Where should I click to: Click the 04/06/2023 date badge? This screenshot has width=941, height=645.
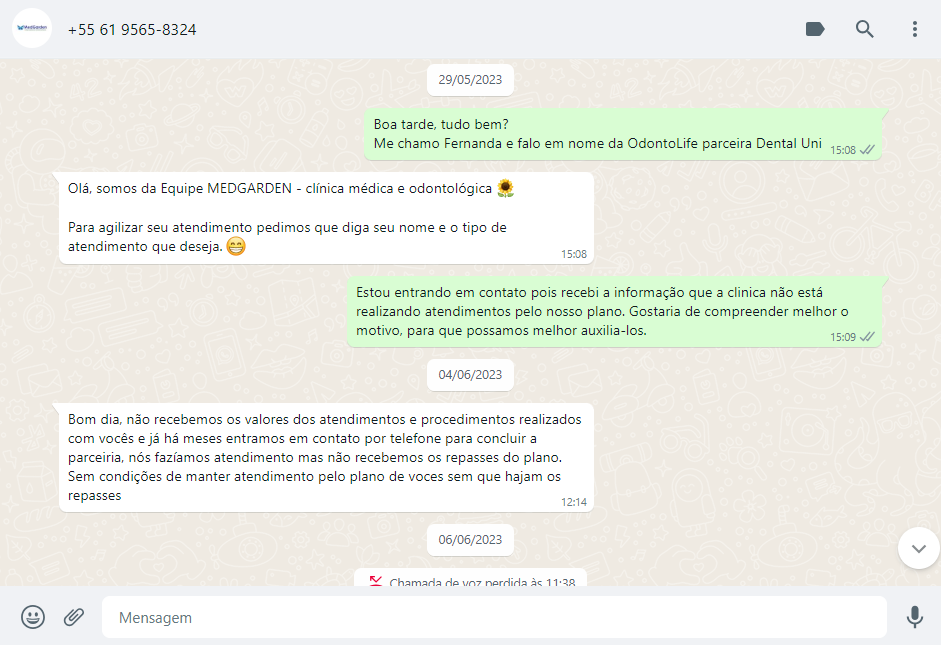point(470,375)
